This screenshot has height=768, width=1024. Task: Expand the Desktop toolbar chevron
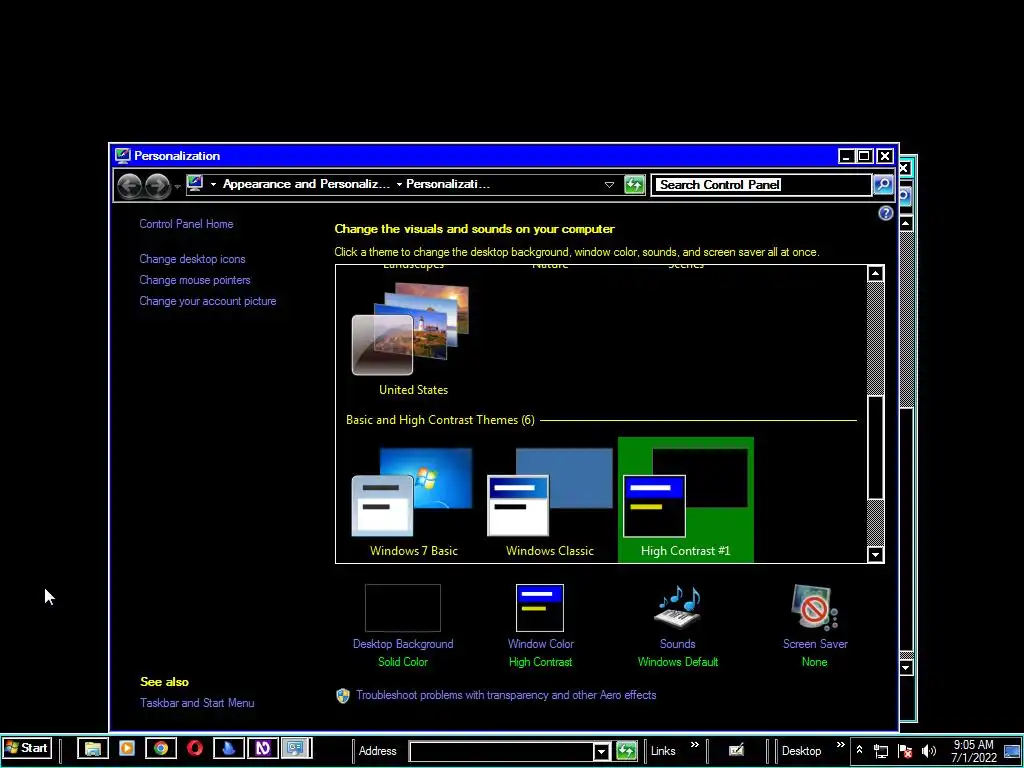point(840,745)
